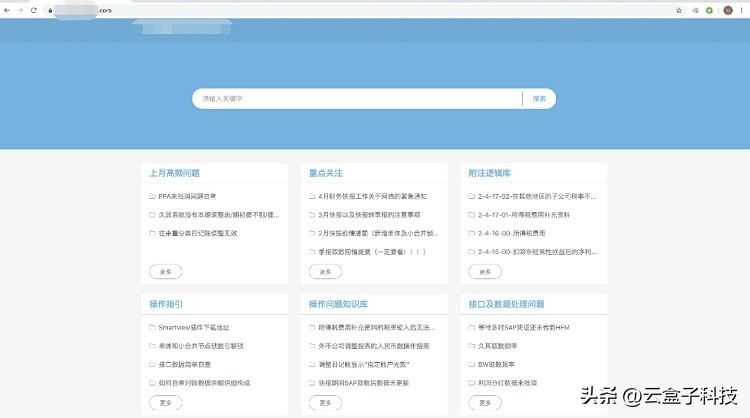This screenshot has height=418, width=750.
Task: Click the browser forward arrow
Action: click(x=20, y=10)
